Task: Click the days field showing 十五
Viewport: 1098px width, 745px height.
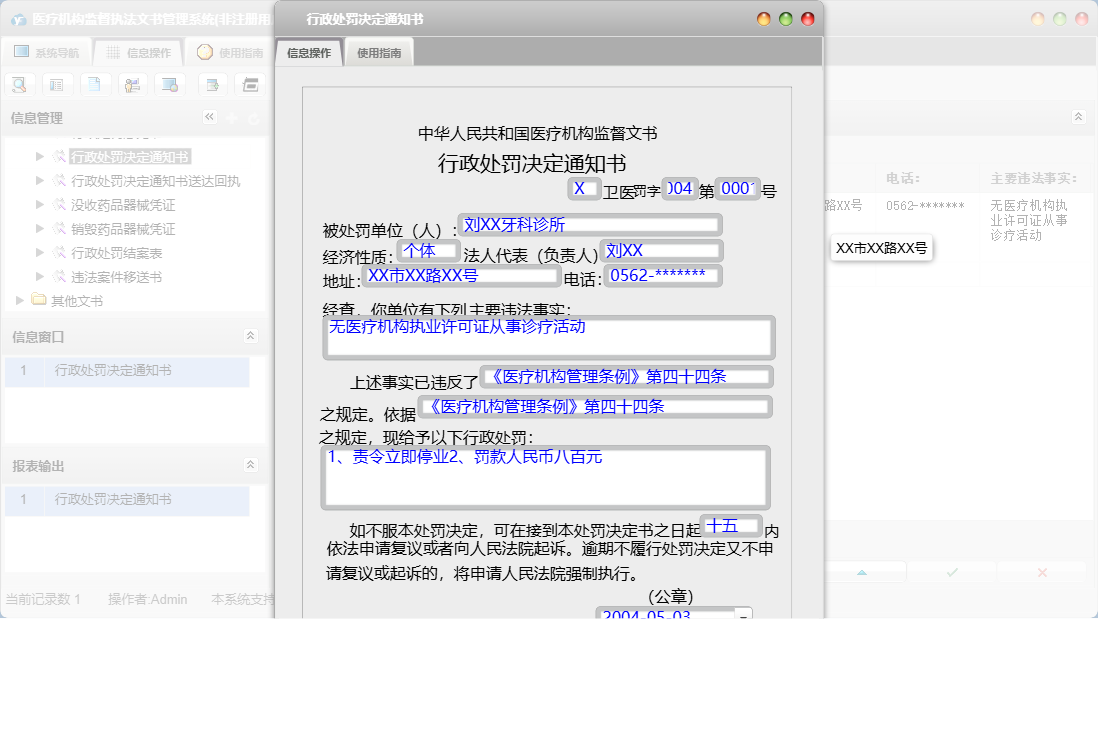Action: click(732, 526)
